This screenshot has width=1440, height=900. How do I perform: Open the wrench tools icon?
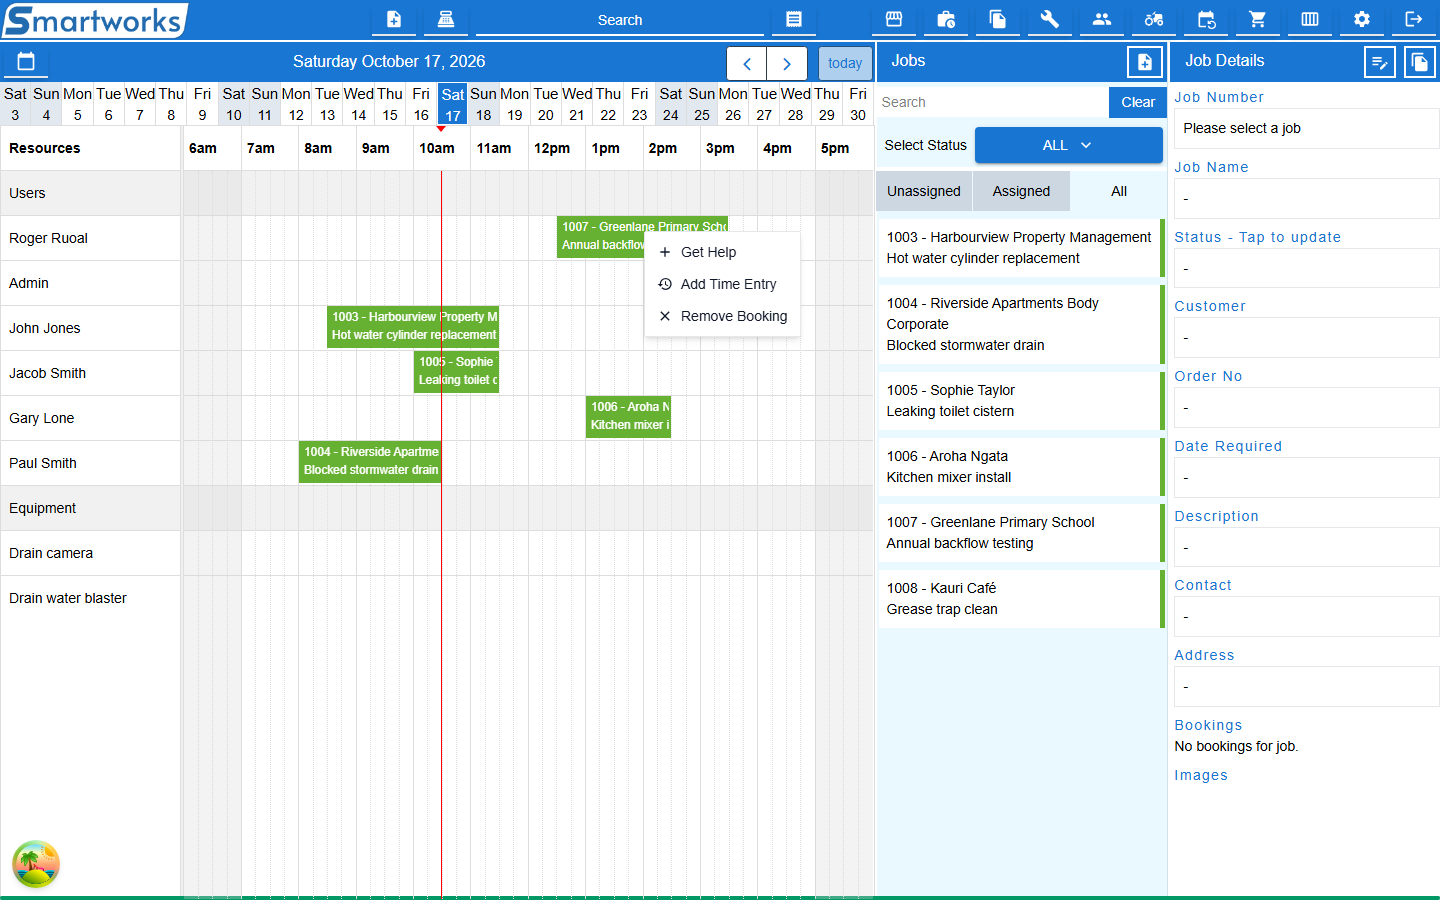click(x=1050, y=19)
